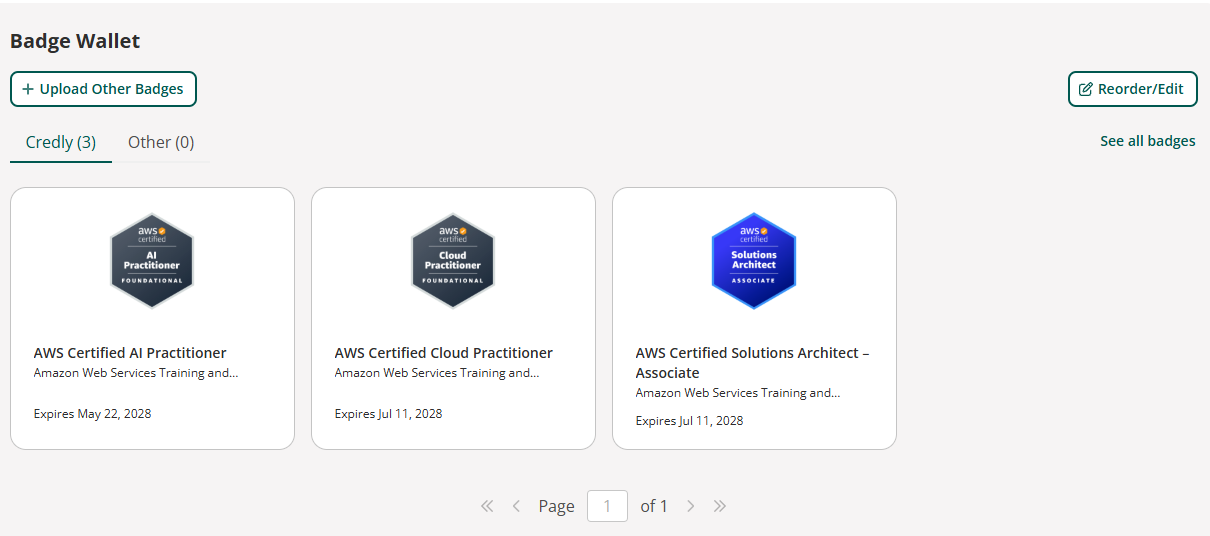Click Expires May 22, 2028 text

tap(93, 413)
